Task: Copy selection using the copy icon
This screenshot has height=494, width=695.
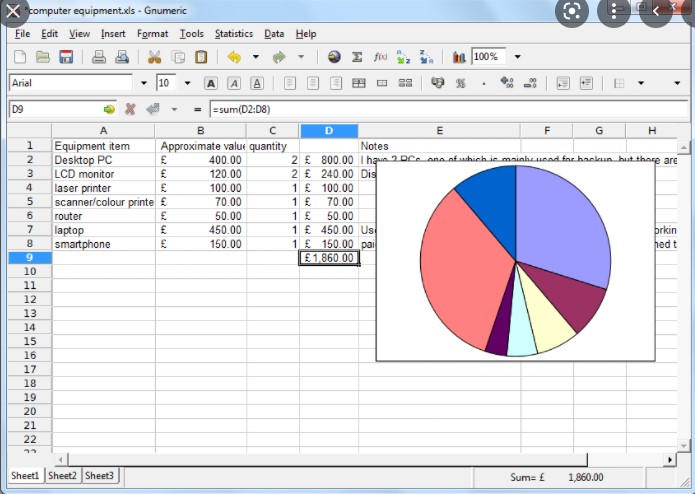Action: coord(178,57)
